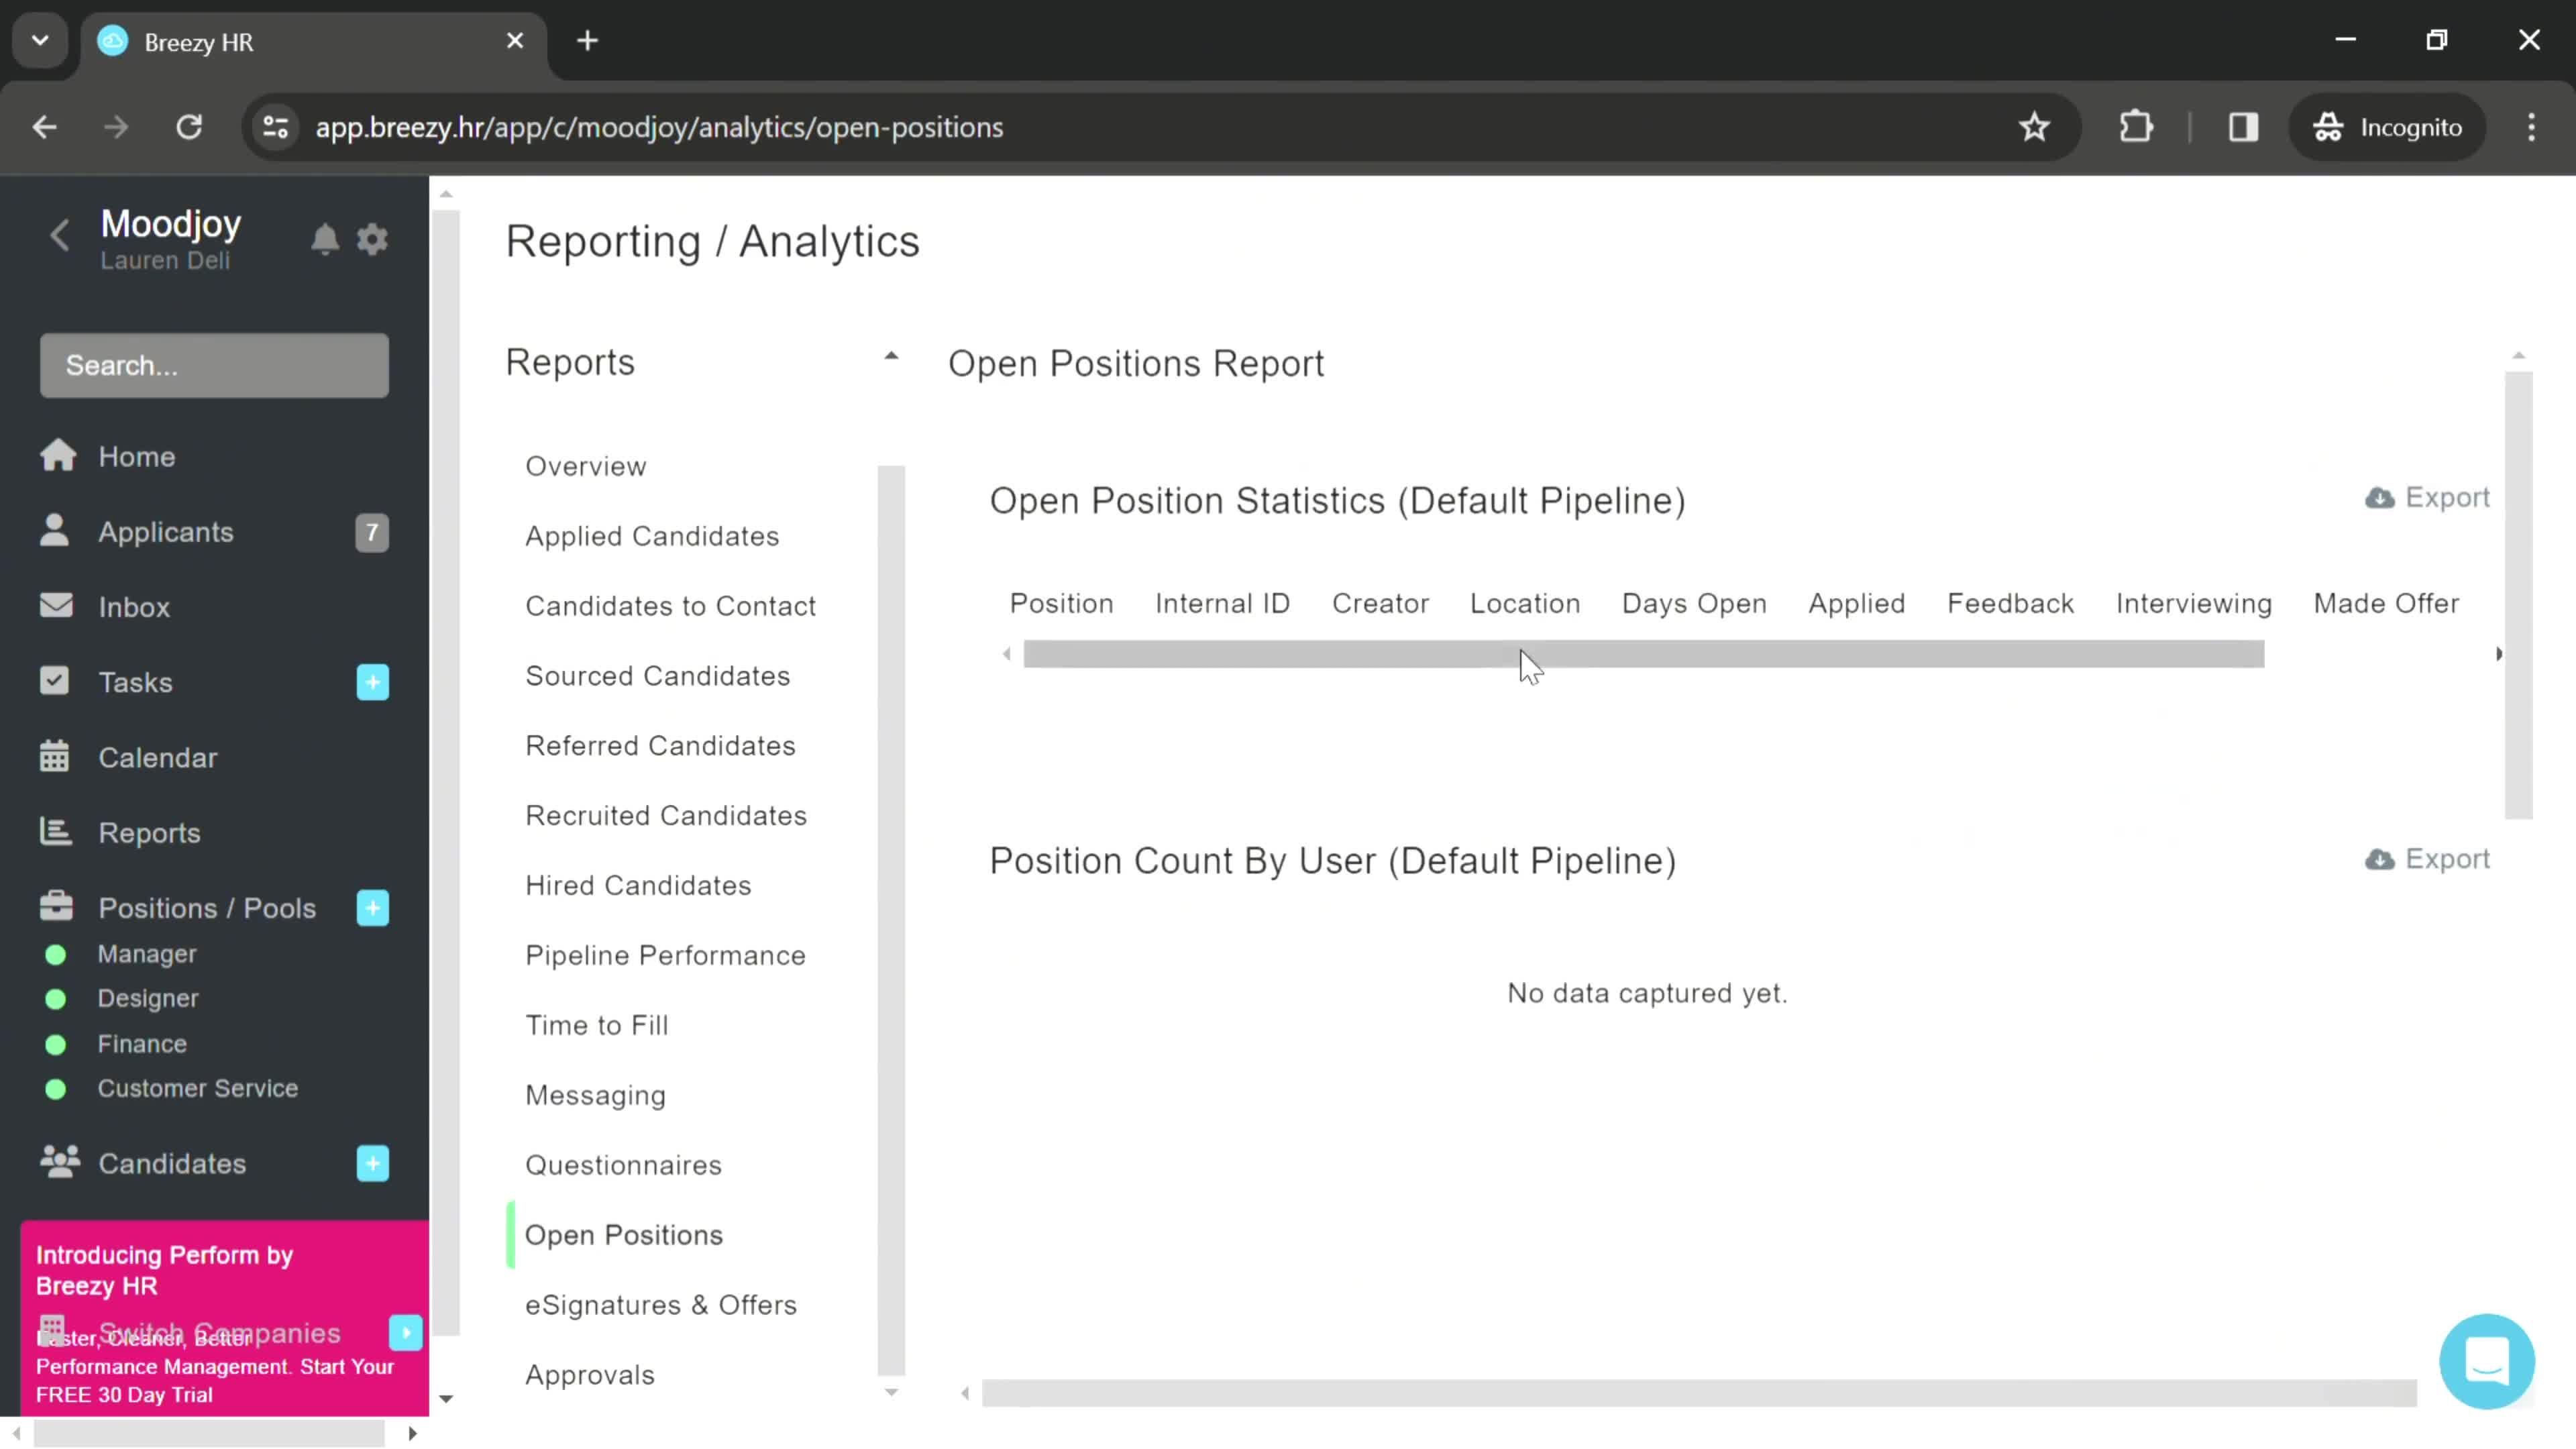Select the Calendar icon in sidebar
Image resolution: width=2576 pixels, height=1449 pixels.
click(55, 757)
